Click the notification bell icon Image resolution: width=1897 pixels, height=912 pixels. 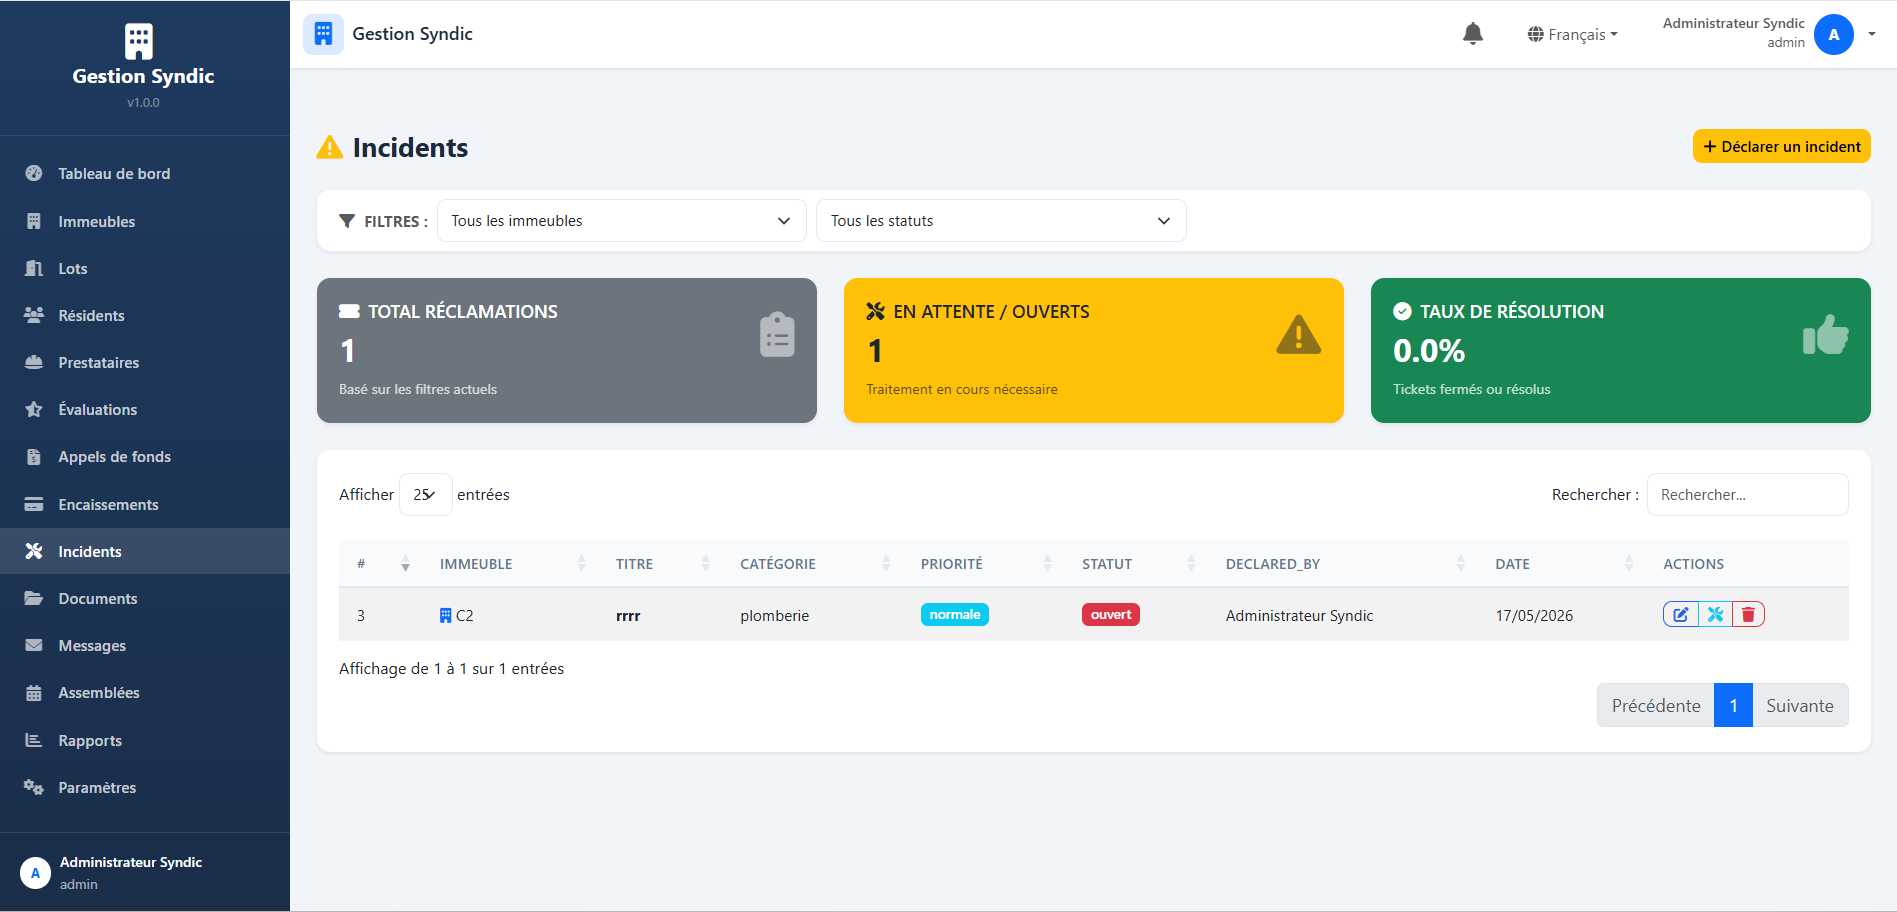(1472, 34)
